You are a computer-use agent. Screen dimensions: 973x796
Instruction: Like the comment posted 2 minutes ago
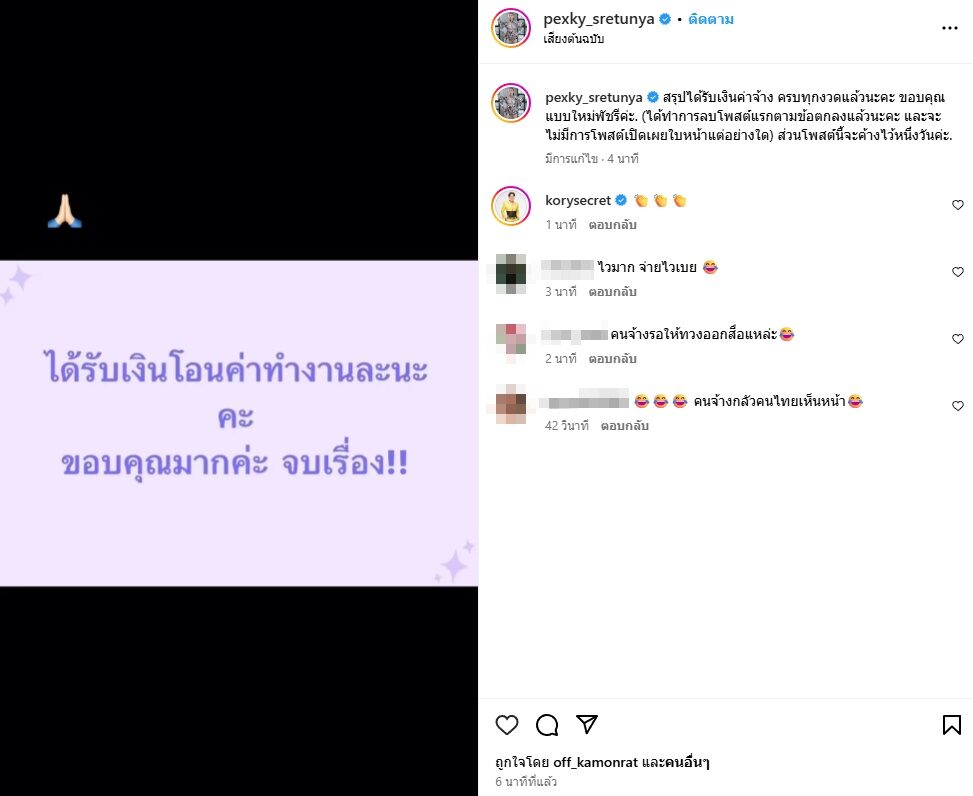pyautogui.click(x=957, y=339)
